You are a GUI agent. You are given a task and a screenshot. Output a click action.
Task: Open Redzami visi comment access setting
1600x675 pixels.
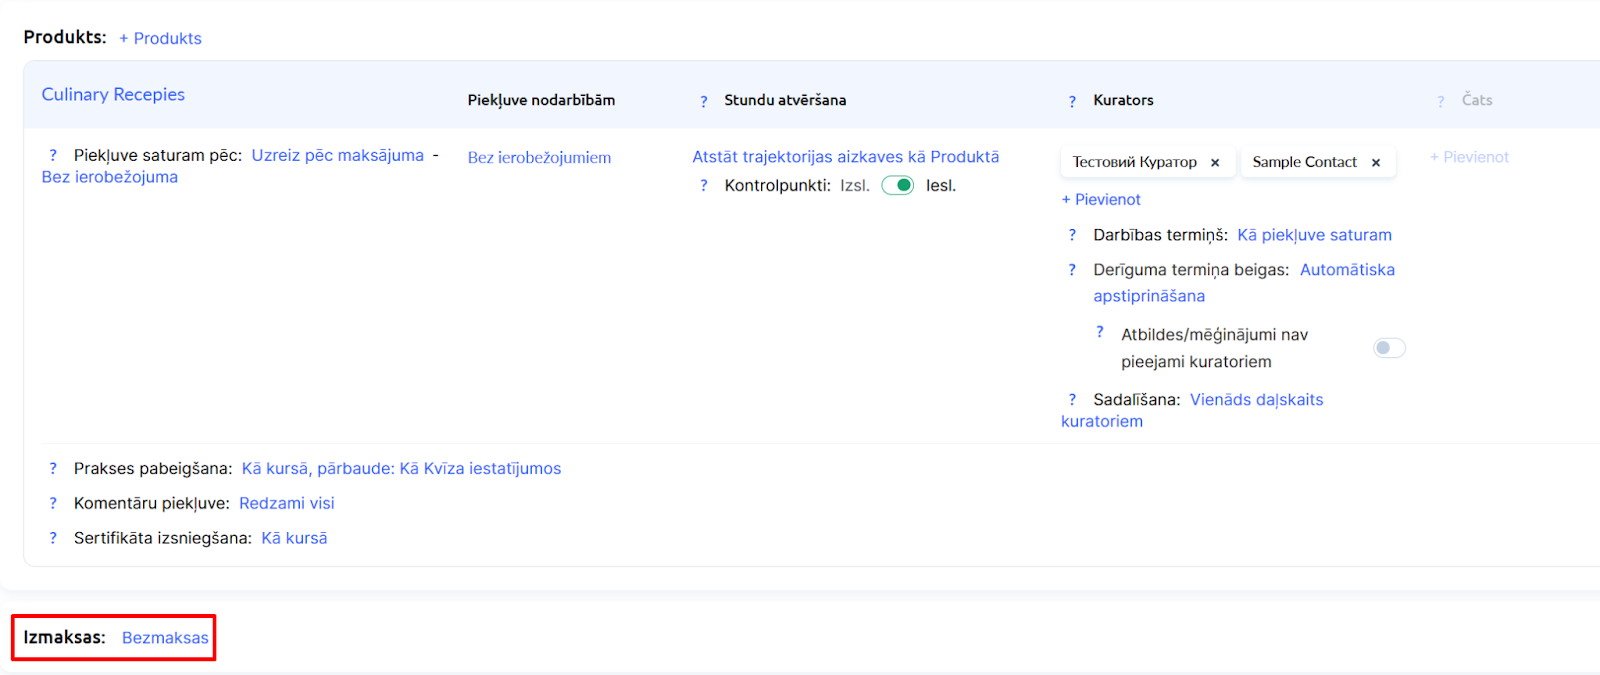pyautogui.click(x=286, y=504)
